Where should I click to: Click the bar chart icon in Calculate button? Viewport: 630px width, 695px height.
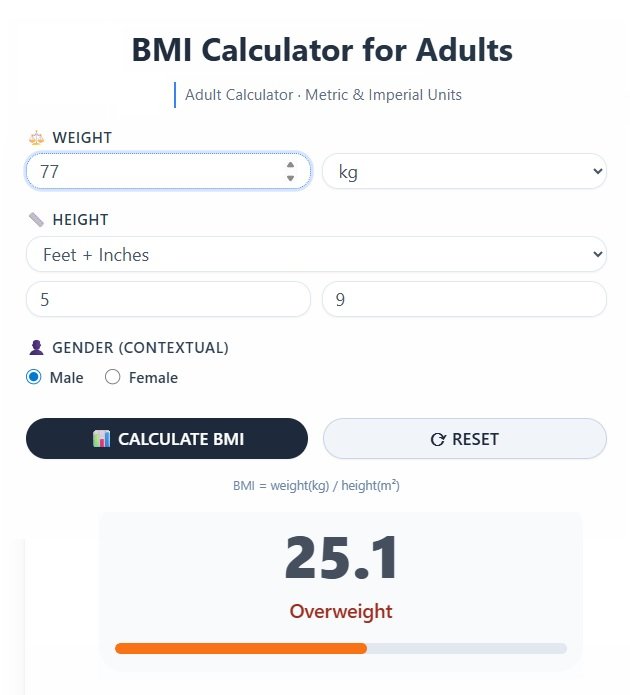pos(101,439)
